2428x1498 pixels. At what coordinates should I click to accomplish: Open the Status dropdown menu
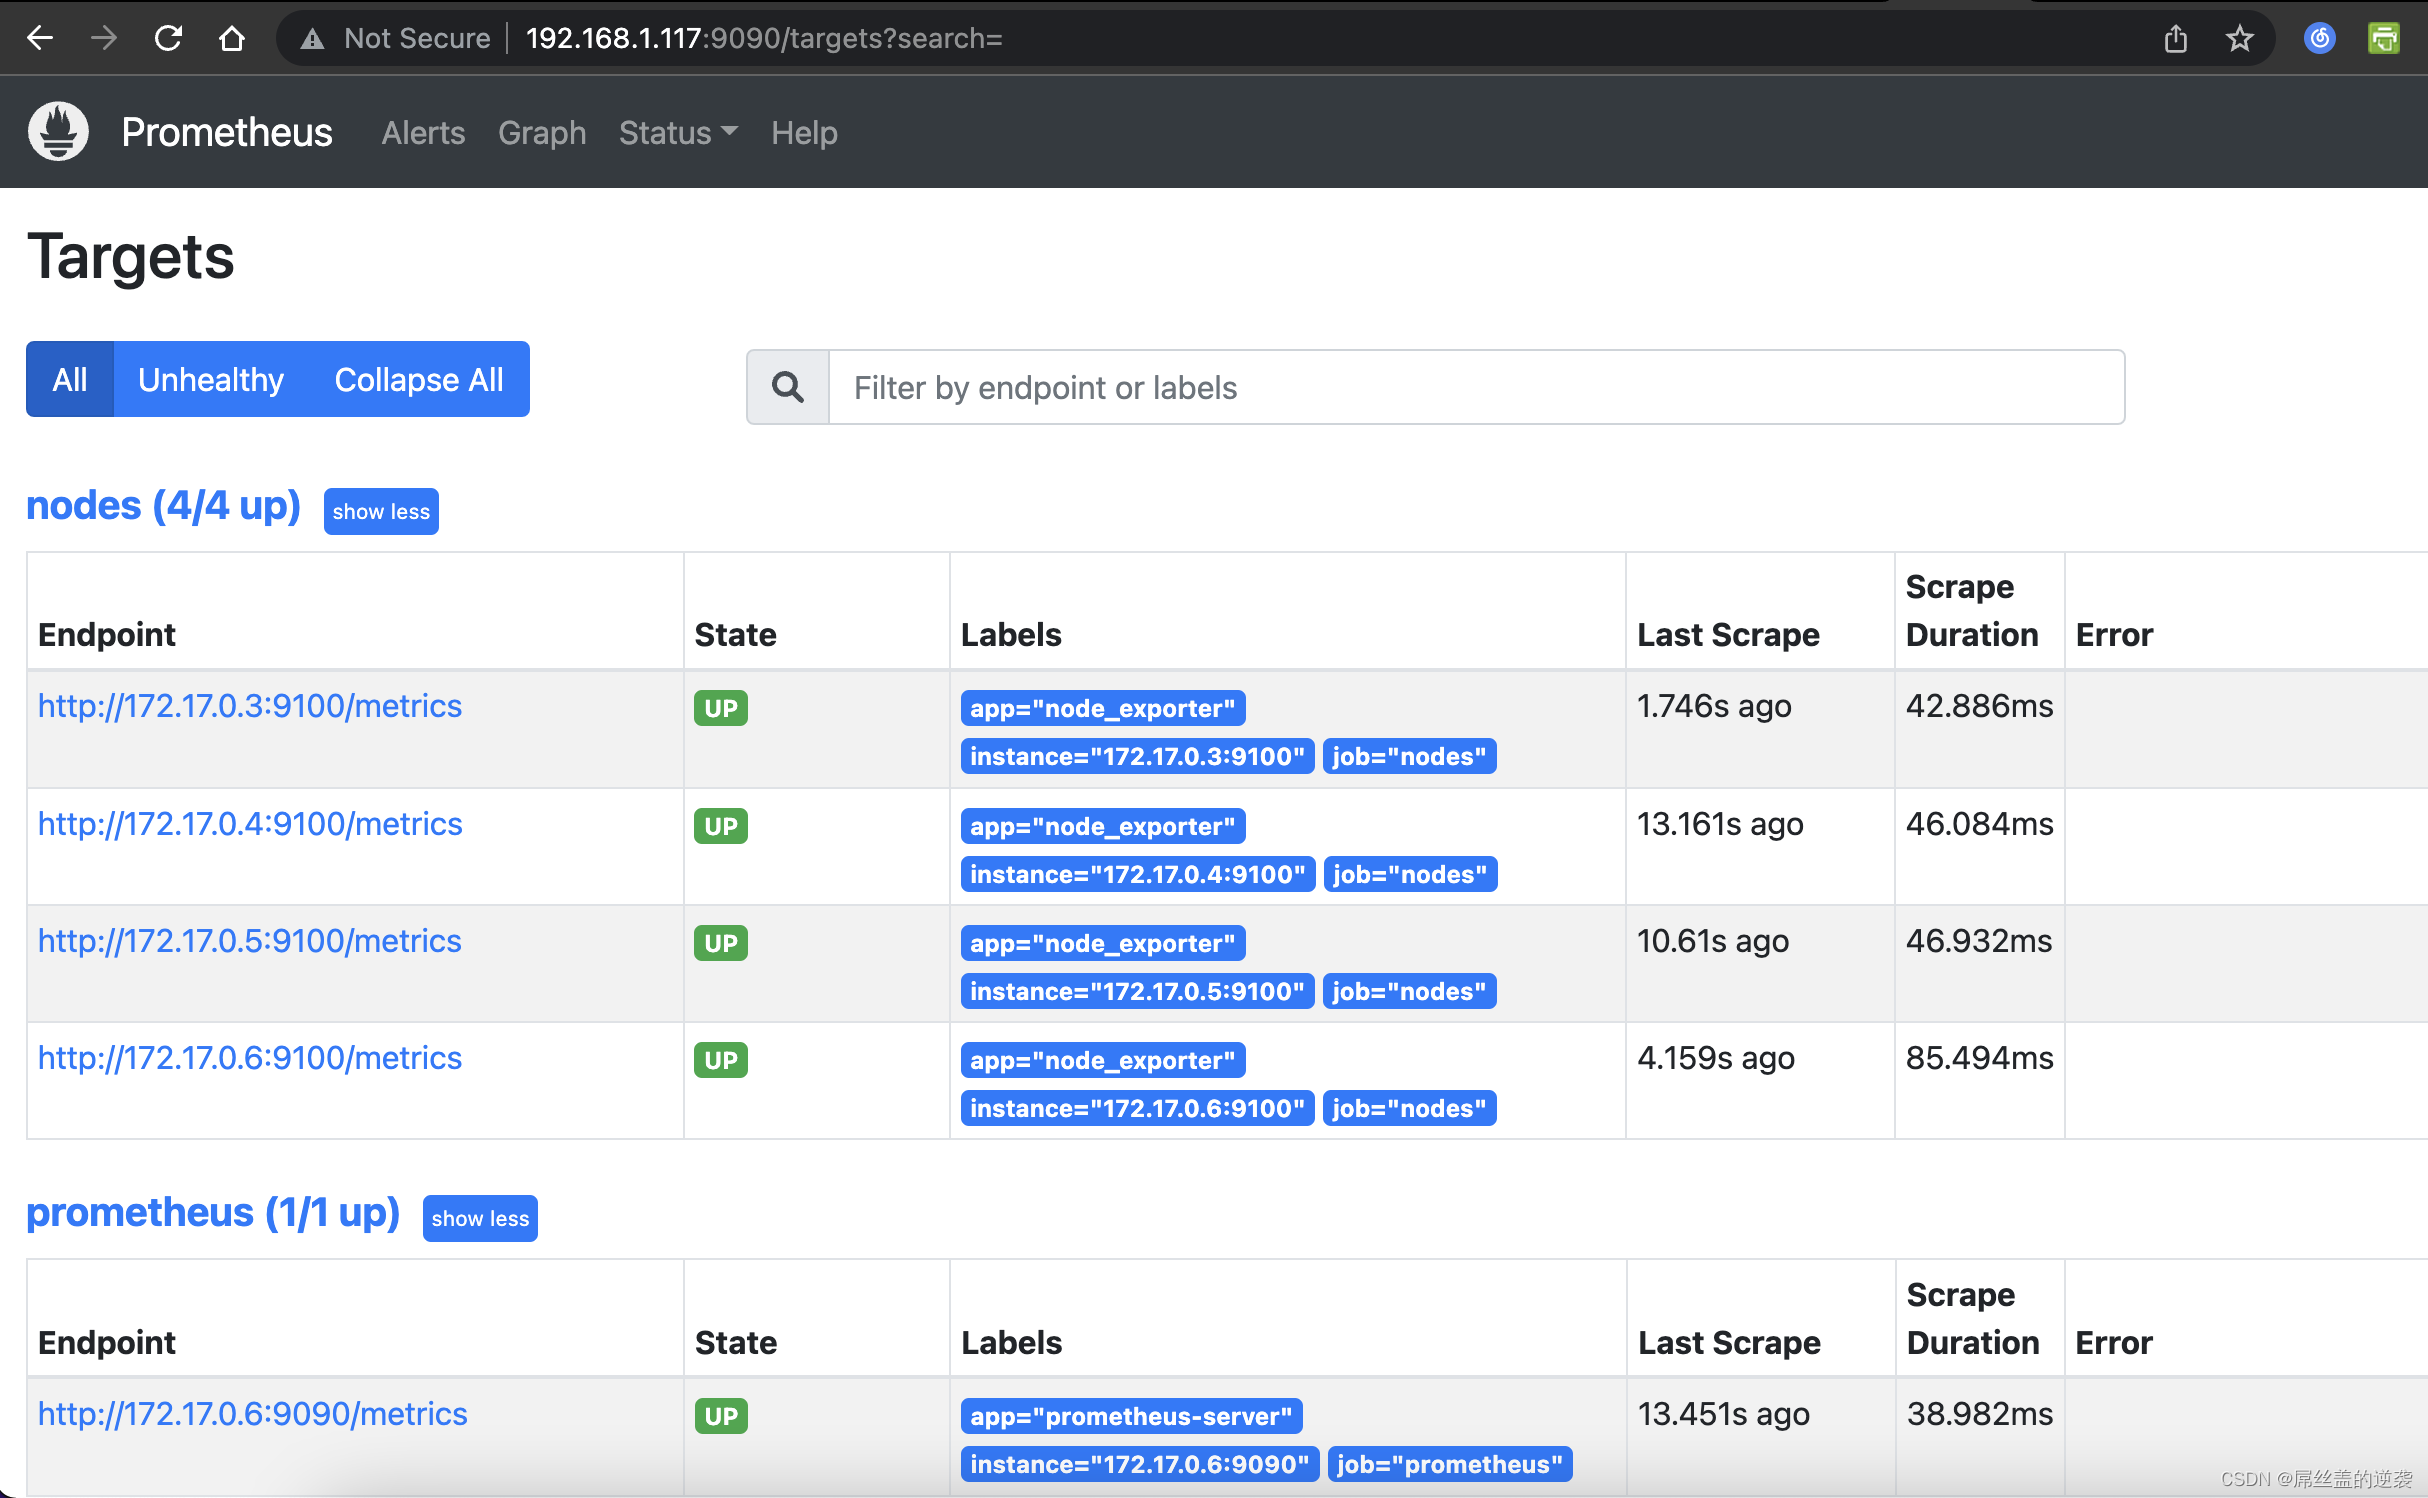coord(677,132)
